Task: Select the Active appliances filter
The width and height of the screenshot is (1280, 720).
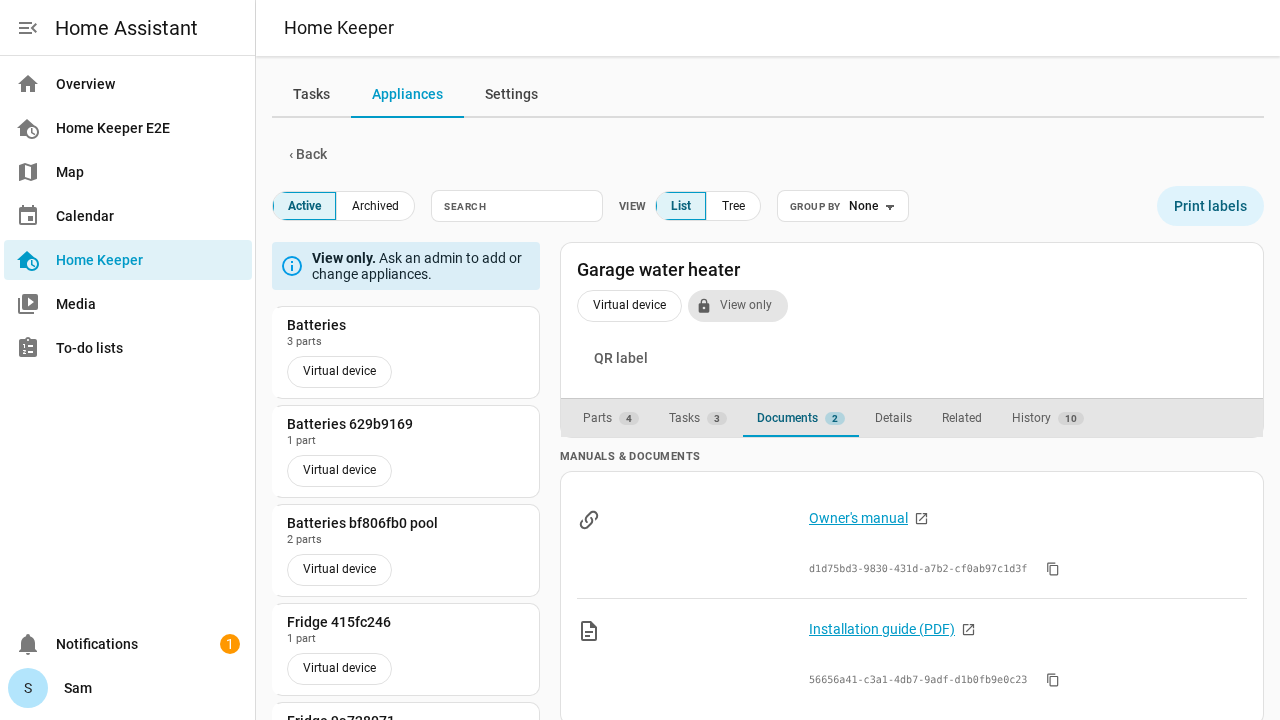Action: click(305, 206)
